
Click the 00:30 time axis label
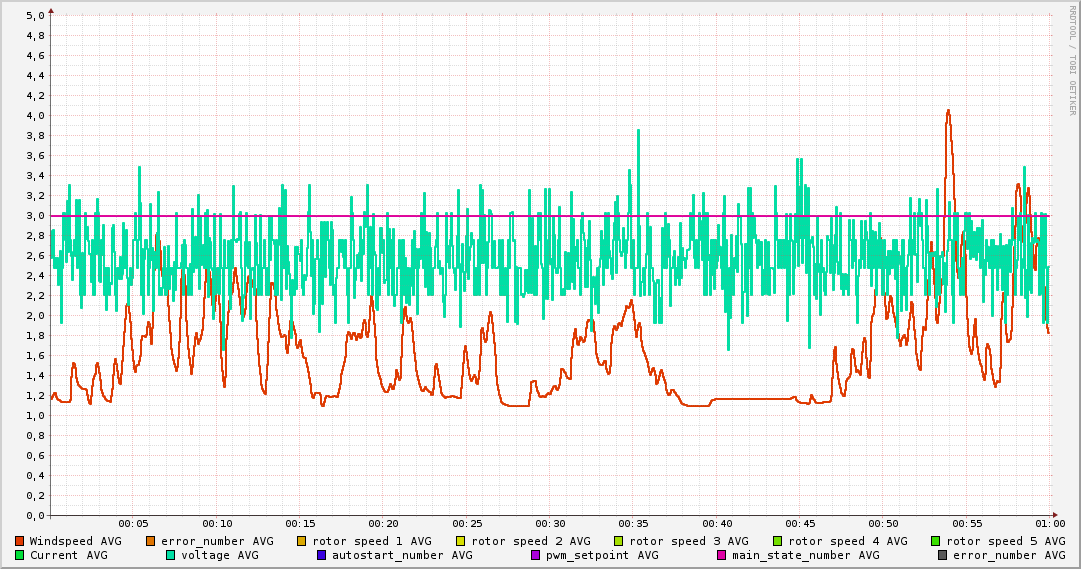[x=550, y=524]
